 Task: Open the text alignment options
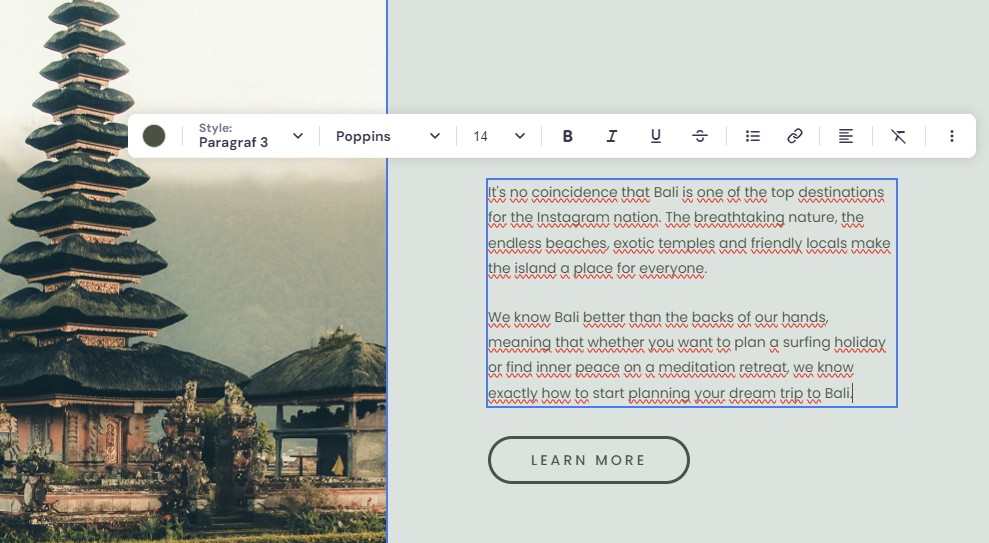pos(846,136)
